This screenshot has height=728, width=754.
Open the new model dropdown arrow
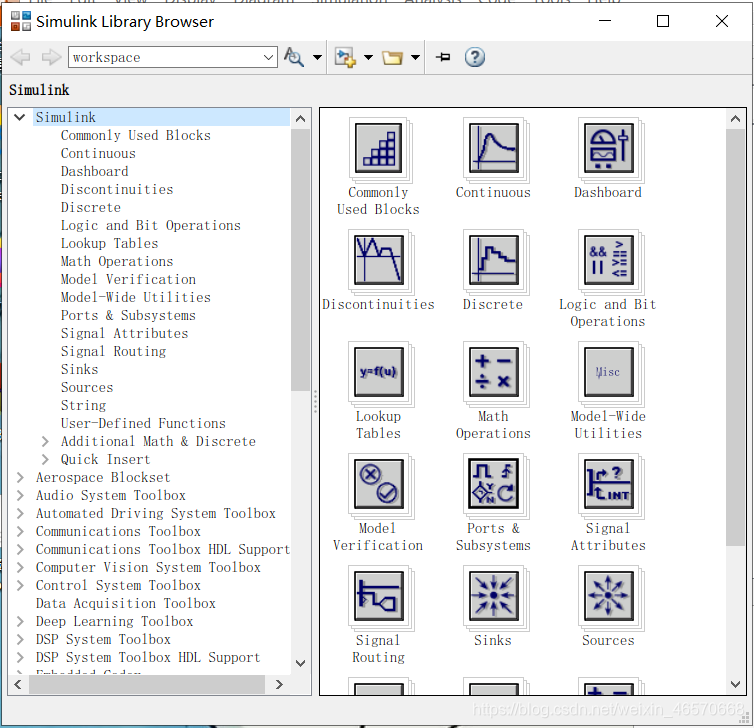[368, 58]
